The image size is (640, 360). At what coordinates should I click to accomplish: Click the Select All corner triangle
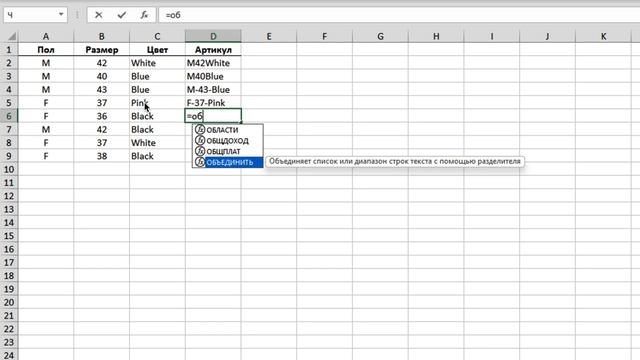click(x=12, y=37)
